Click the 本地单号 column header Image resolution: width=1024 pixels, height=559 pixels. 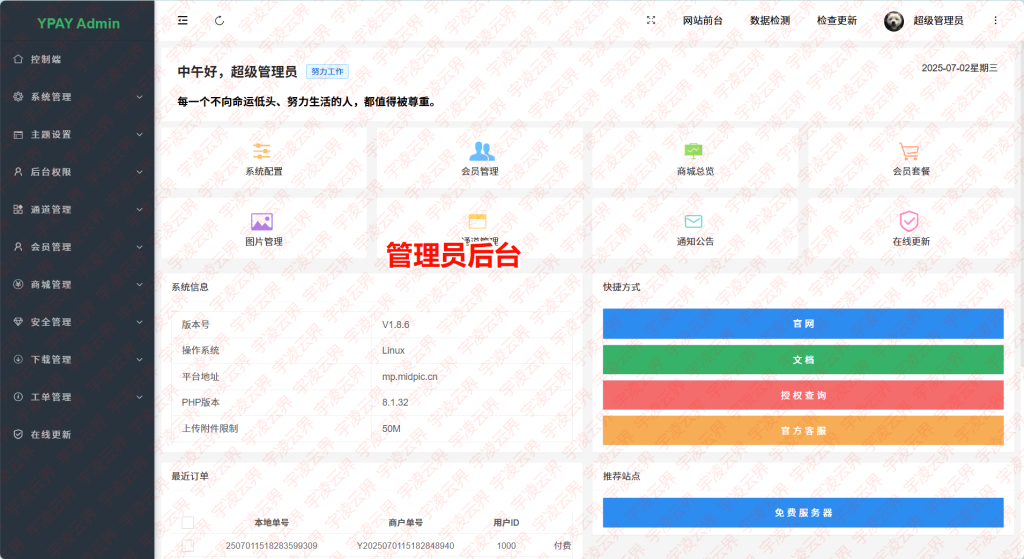coord(272,522)
